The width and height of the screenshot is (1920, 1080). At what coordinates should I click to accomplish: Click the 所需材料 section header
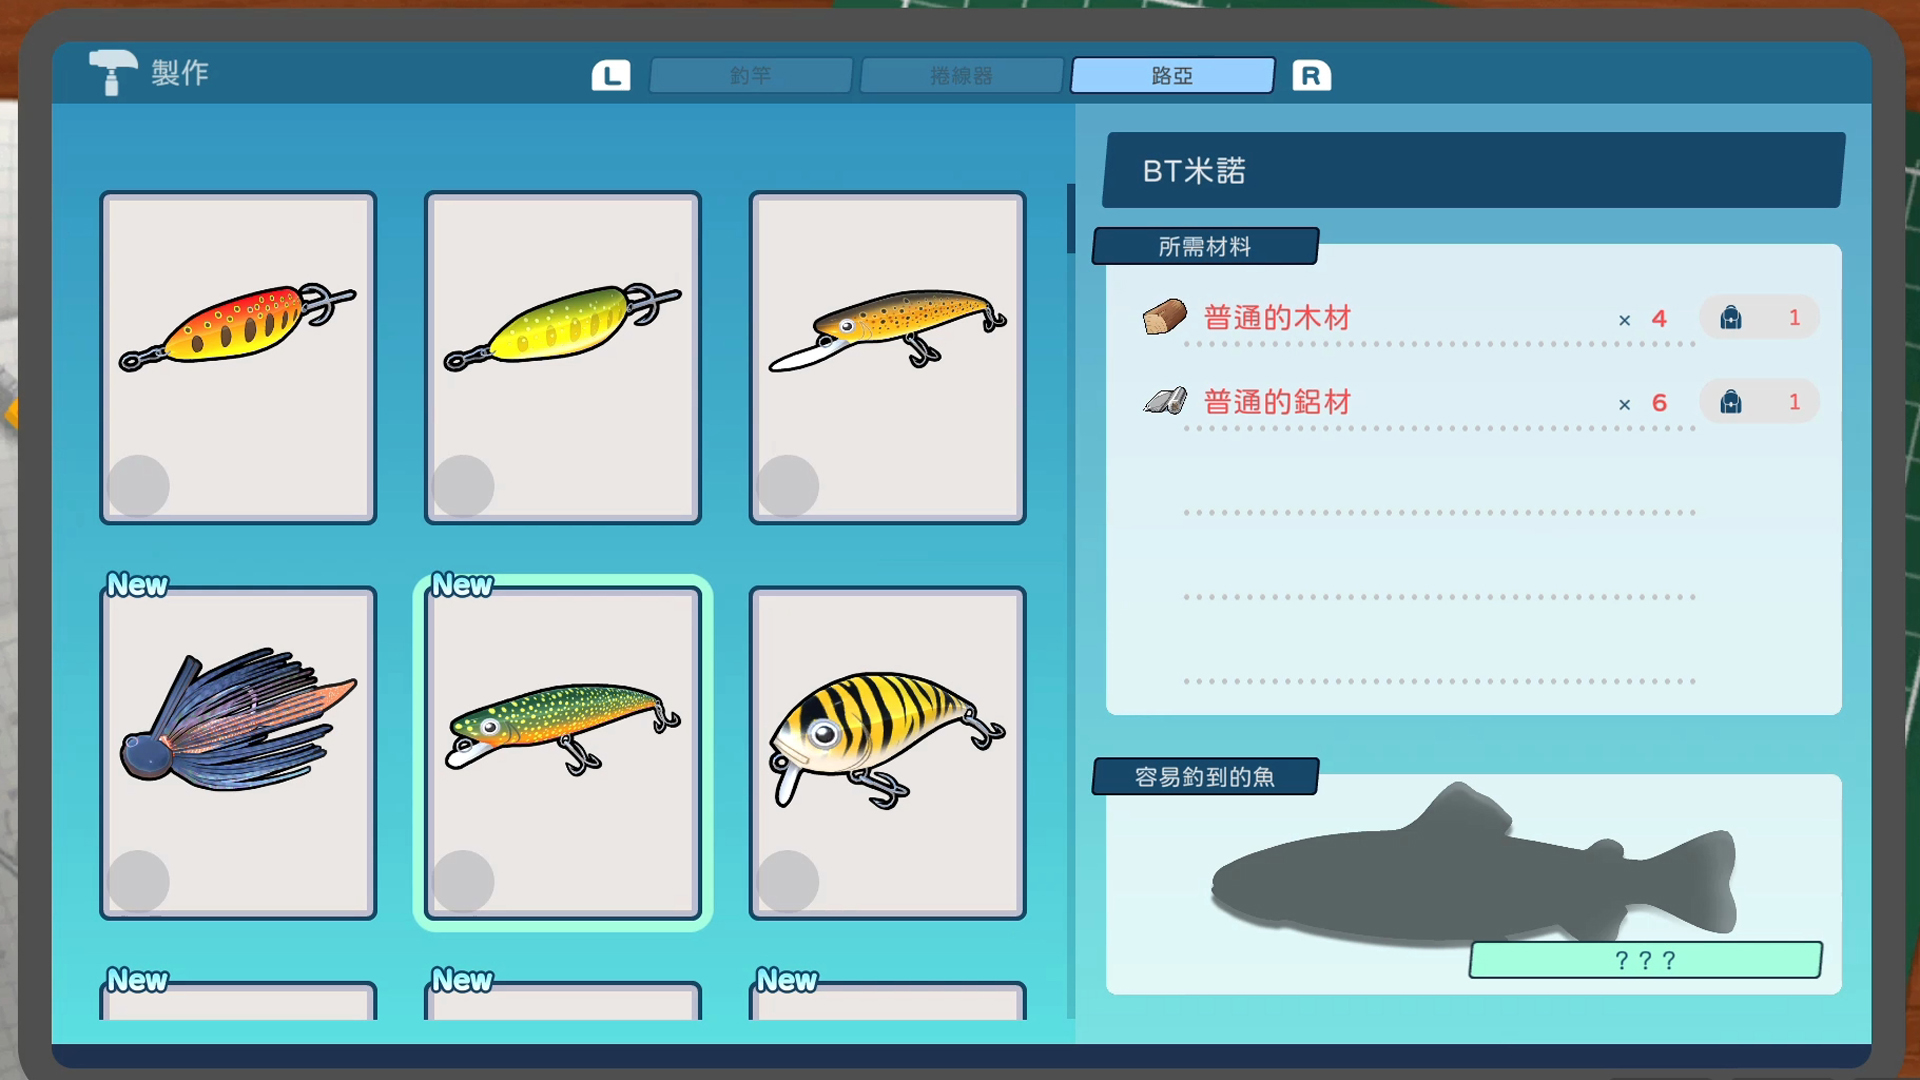[x=1205, y=246]
